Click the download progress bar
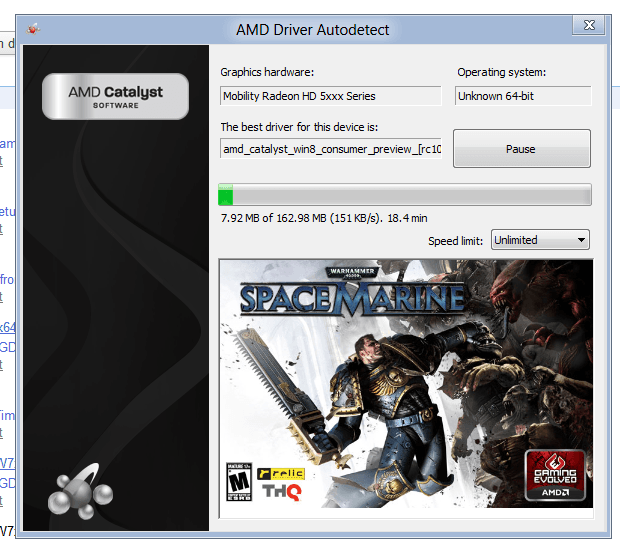This screenshot has height=540, width=620. [x=405, y=194]
